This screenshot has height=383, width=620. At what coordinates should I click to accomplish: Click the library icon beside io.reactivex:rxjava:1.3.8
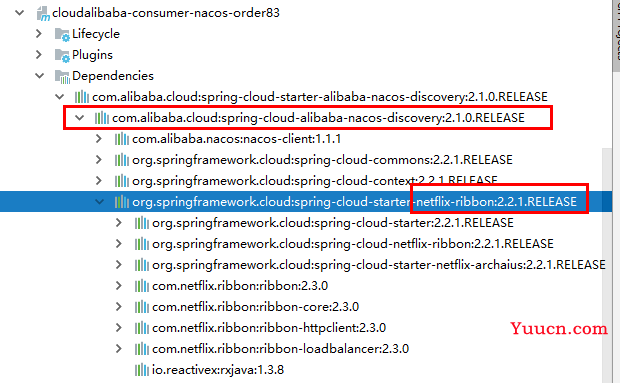[142, 370]
